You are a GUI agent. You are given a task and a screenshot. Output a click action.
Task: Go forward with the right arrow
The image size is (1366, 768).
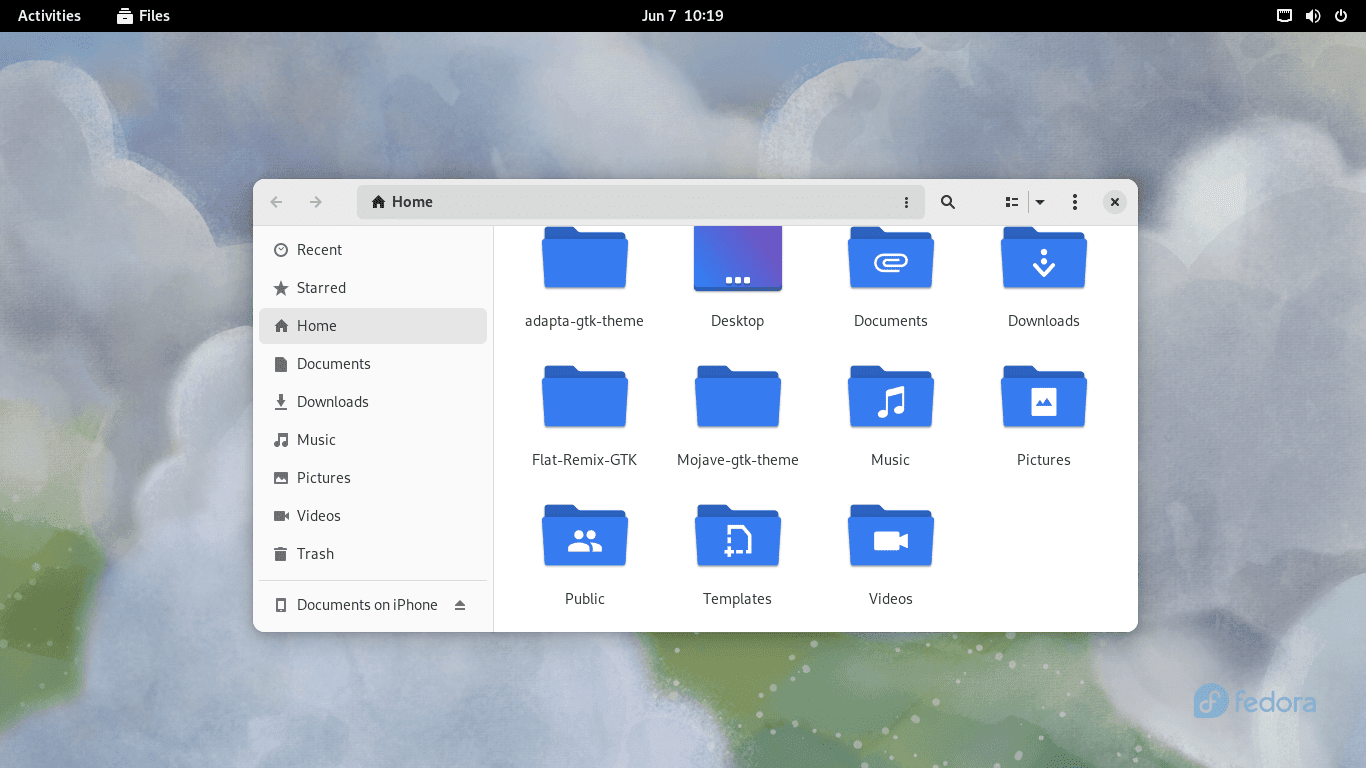316,202
